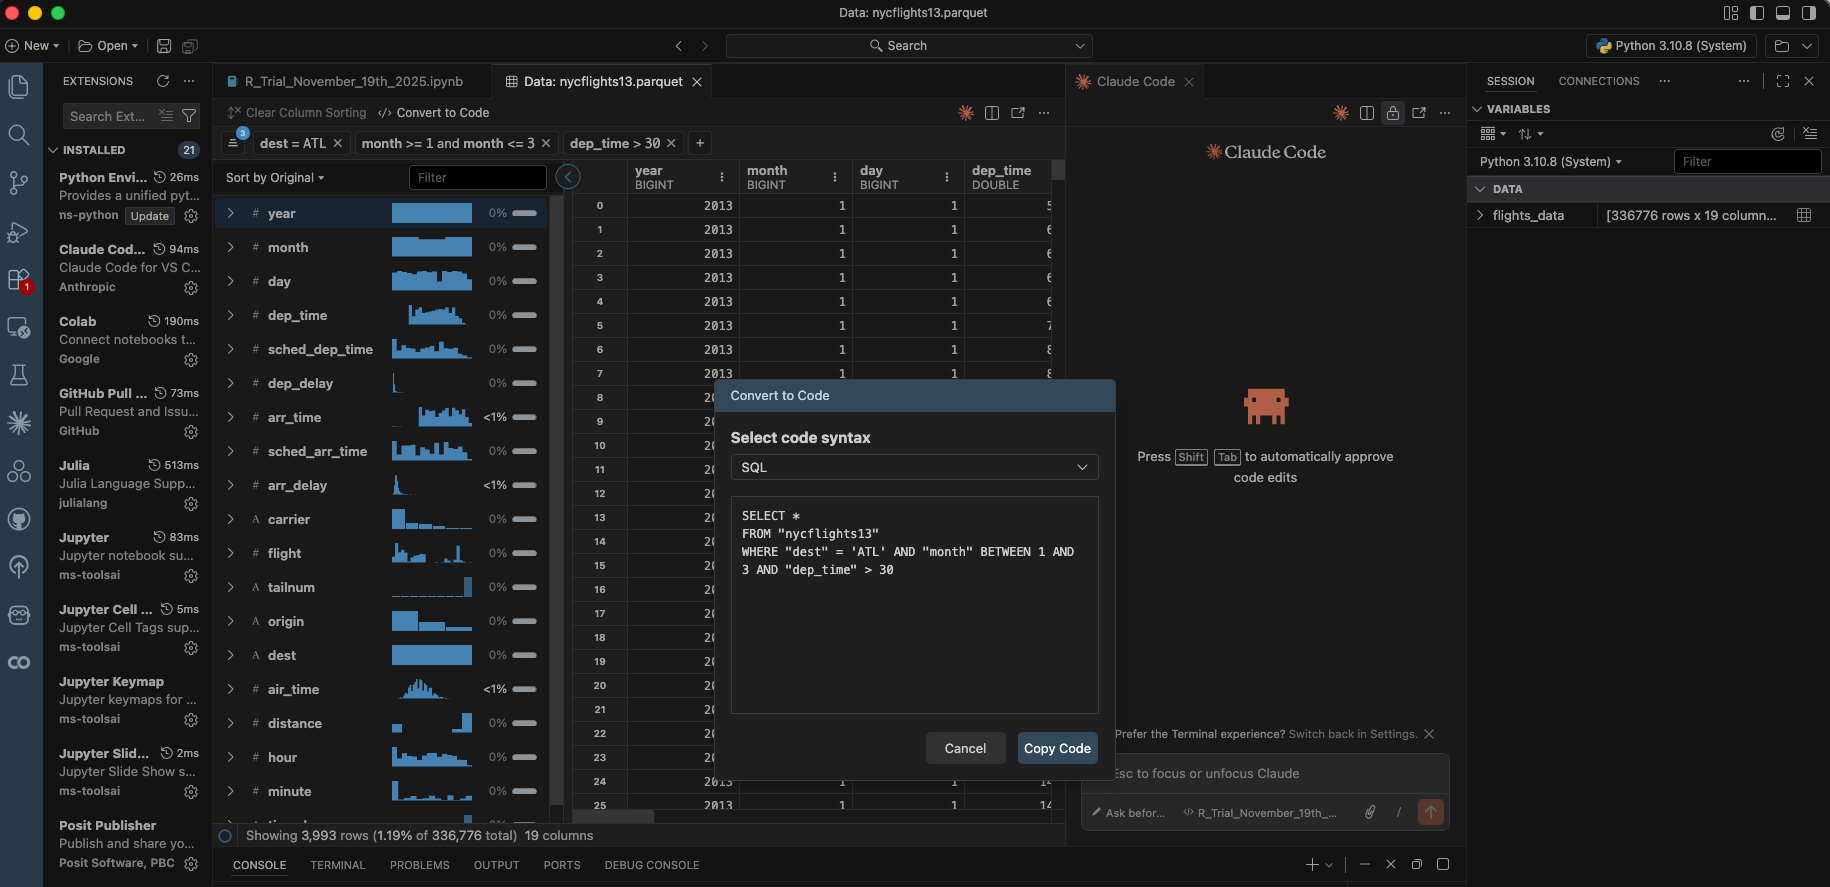Collapse the INSTALLED extensions section
Image resolution: width=1830 pixels, height=887 pixels.
pyautogui.click(x=53, y=150)
